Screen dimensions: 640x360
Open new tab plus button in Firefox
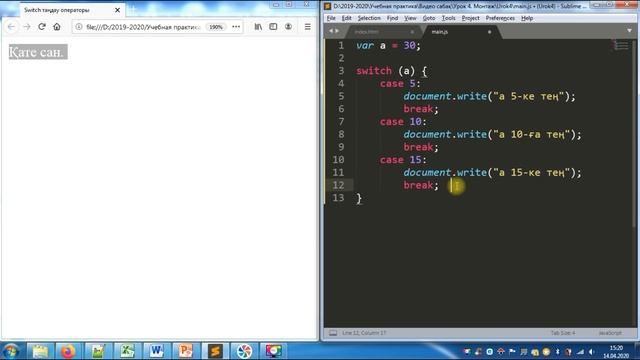133,9
